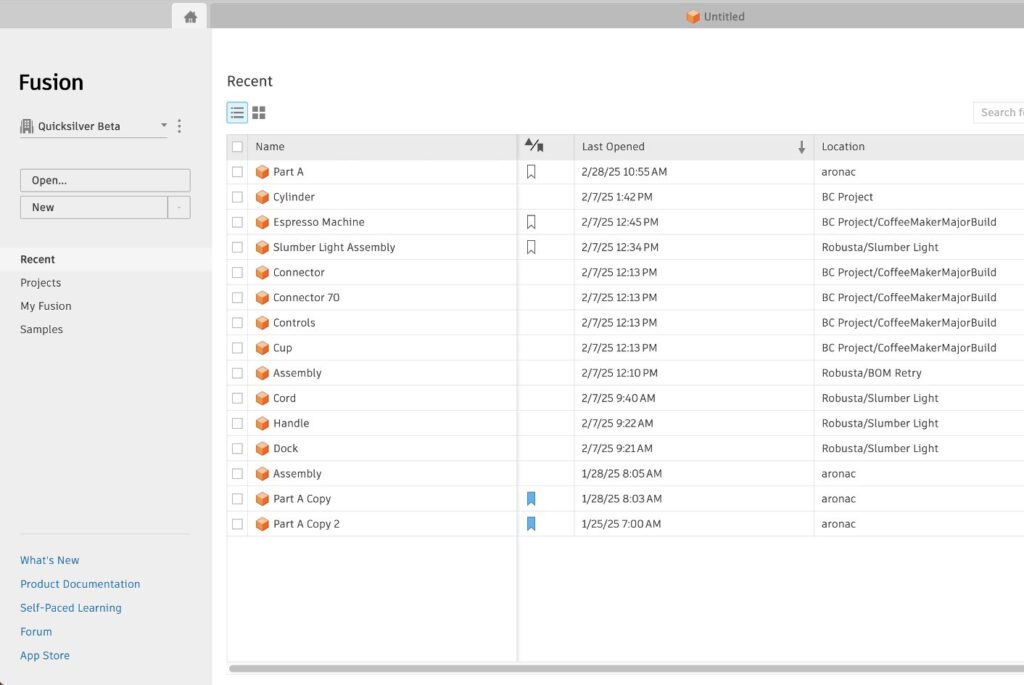Select the Connector 70 file name
This screenshot has height=685, width=1024.
coord(306,298)
